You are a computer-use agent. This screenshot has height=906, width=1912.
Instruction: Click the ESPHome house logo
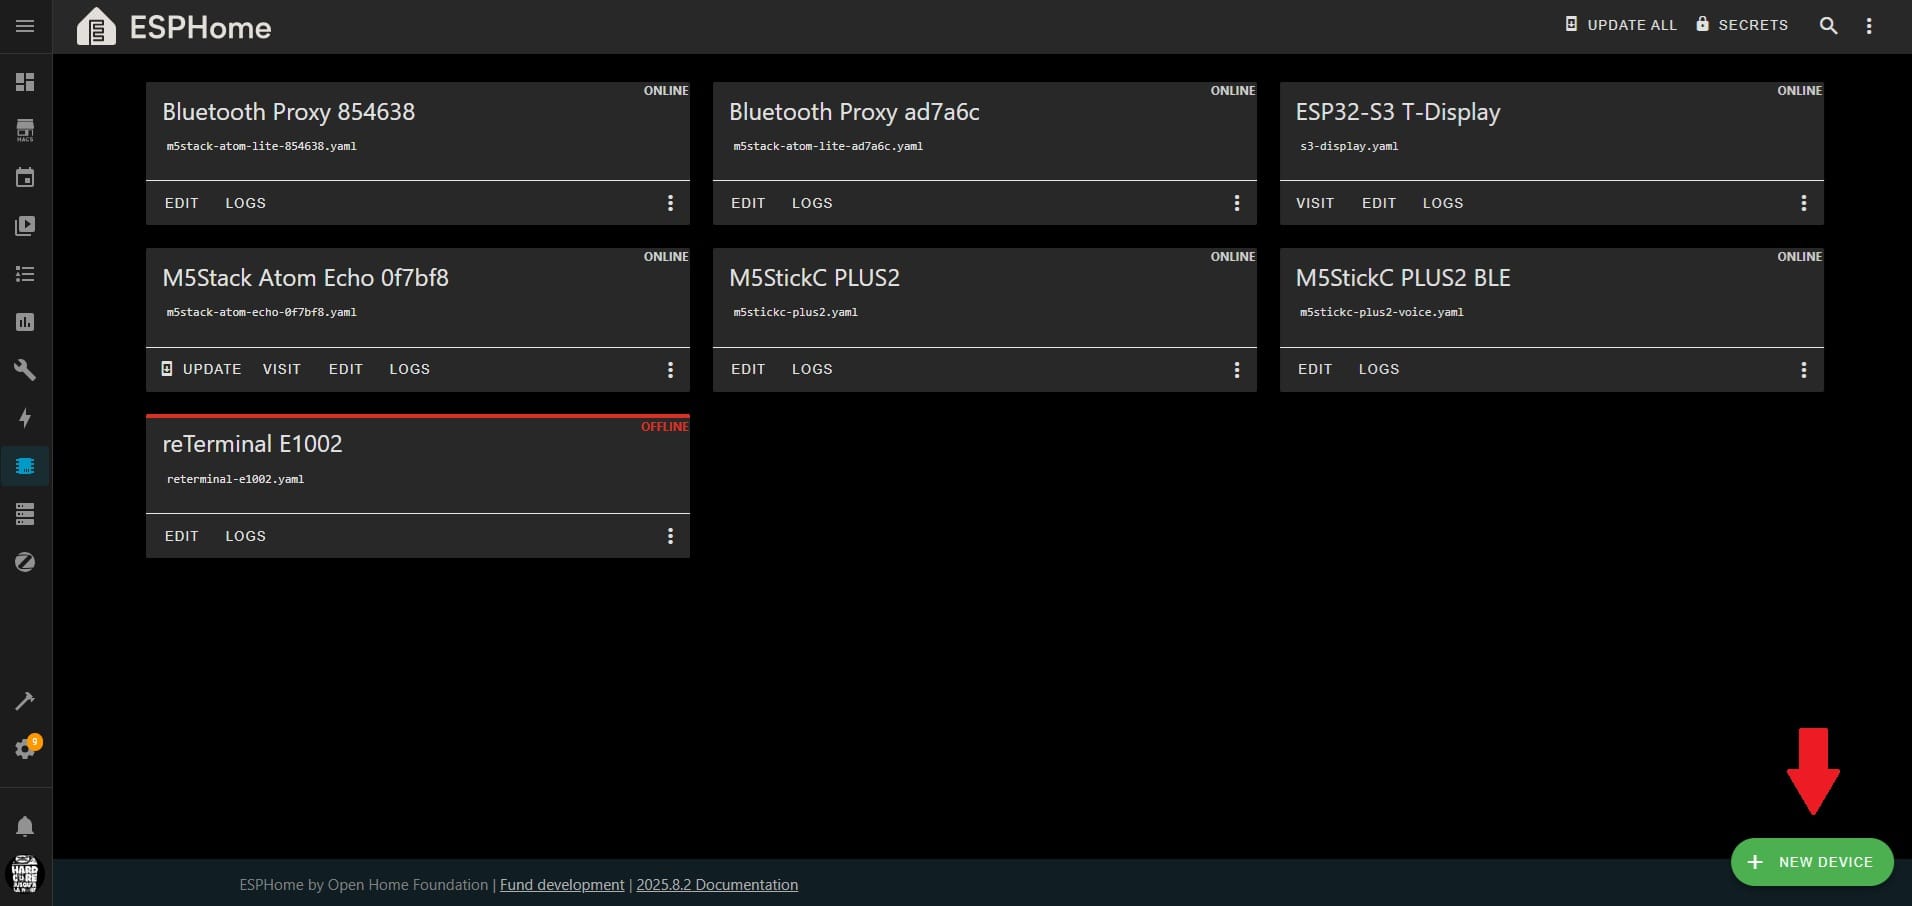point(96,27)
